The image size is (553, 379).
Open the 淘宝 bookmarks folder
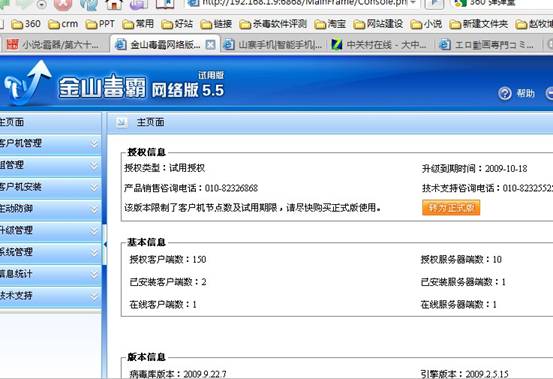point(330,24)
